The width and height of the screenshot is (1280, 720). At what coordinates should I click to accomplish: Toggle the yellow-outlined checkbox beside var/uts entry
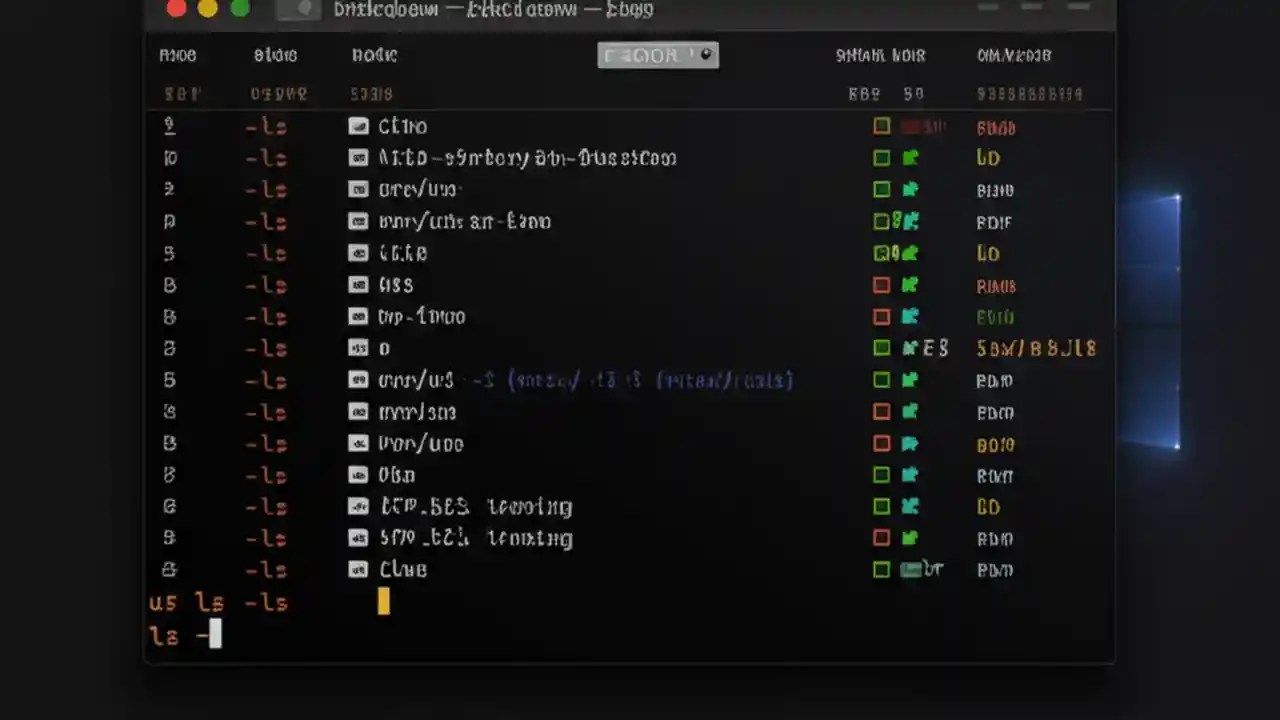[881, 222]
